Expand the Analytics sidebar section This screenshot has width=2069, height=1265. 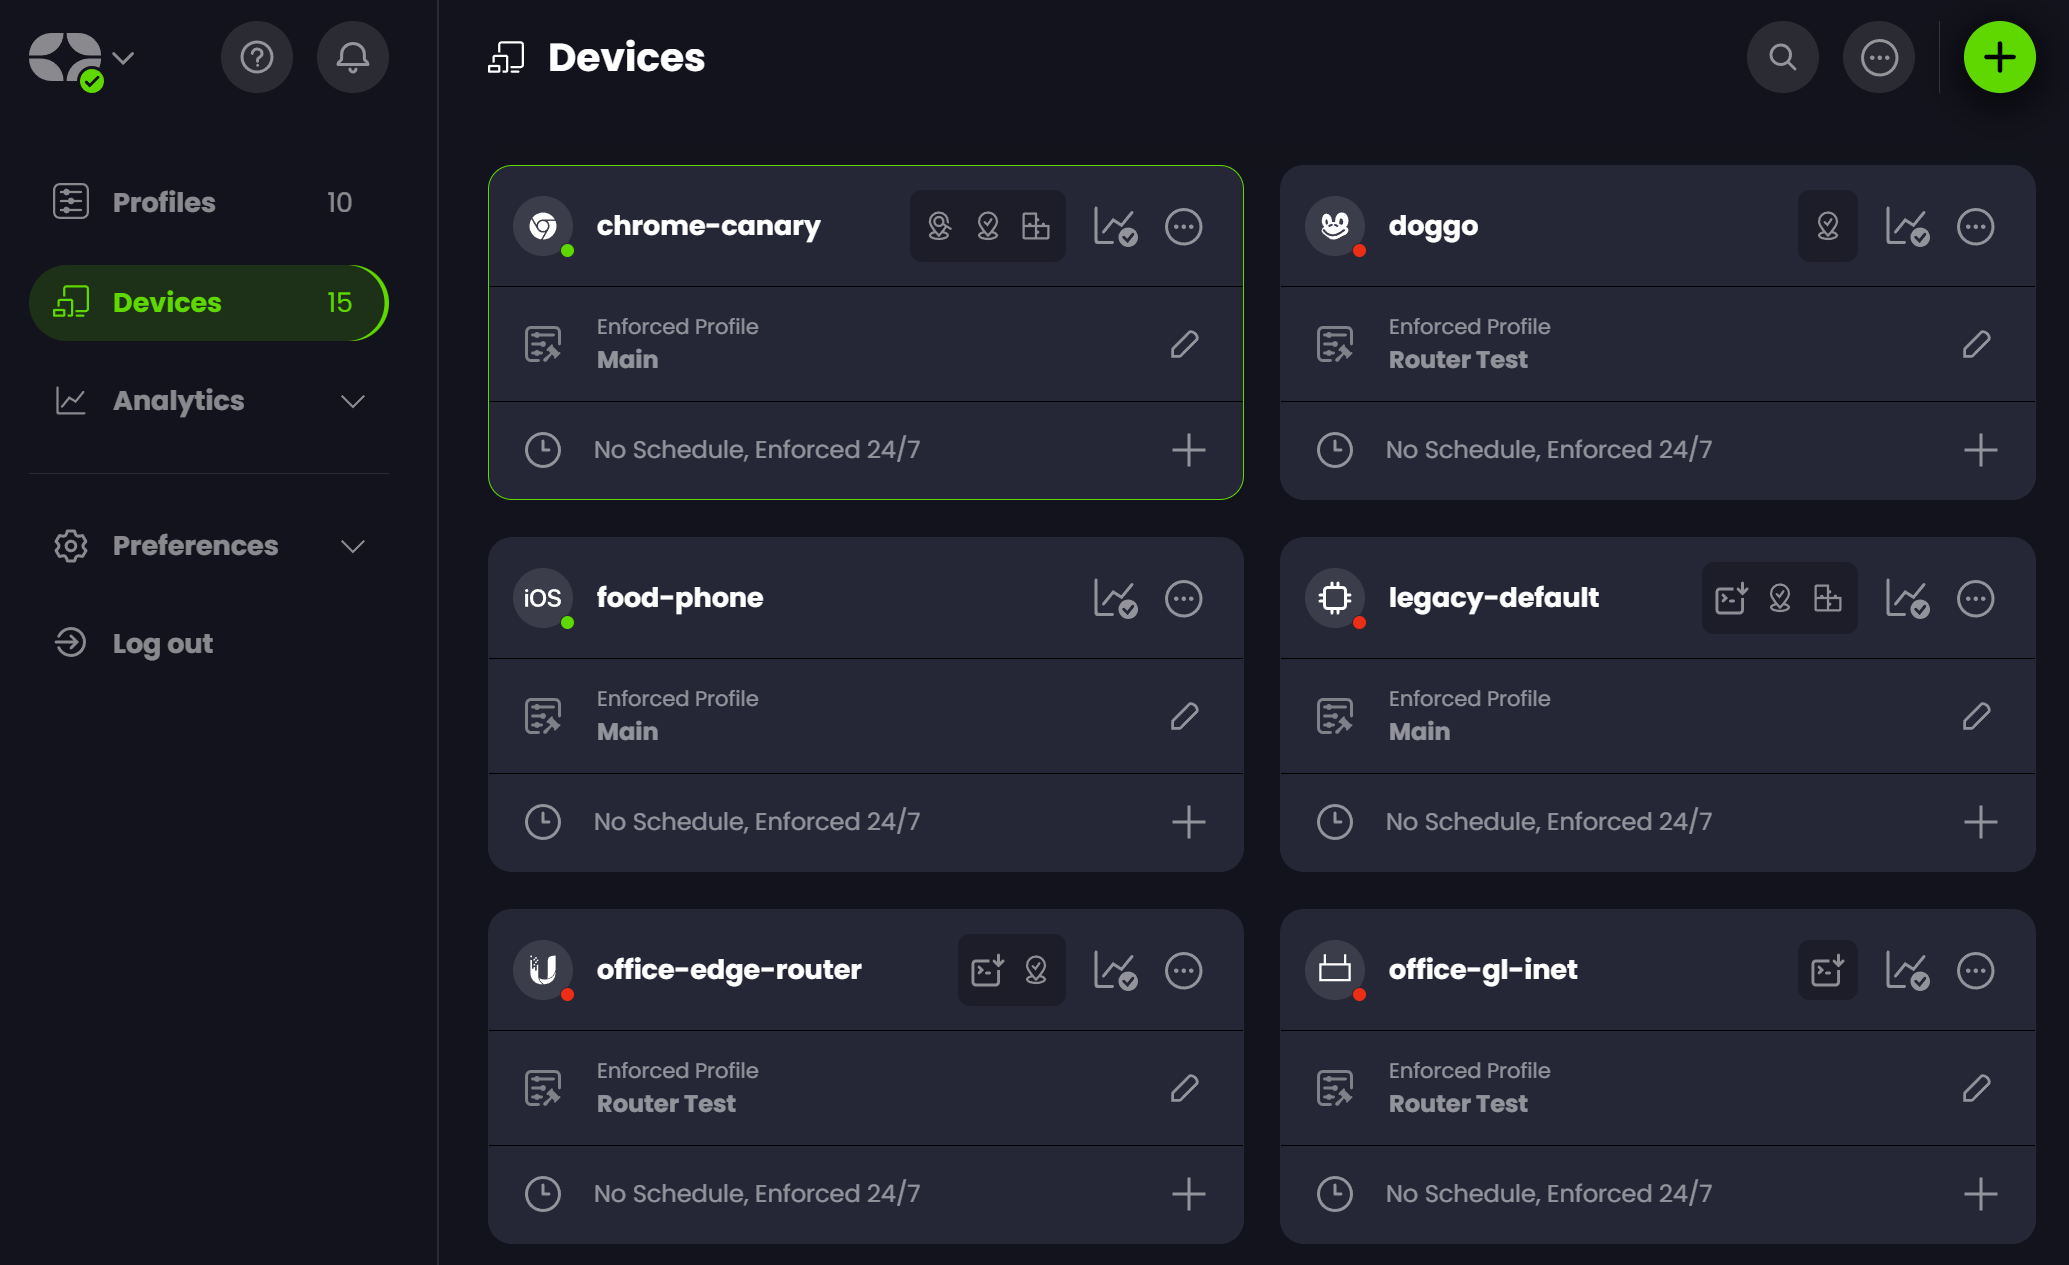(x=352, y=401)
